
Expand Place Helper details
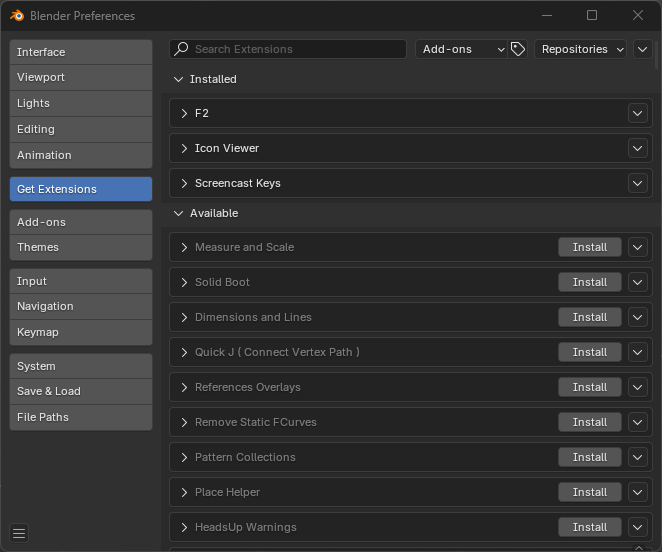[x=184, y=492]
